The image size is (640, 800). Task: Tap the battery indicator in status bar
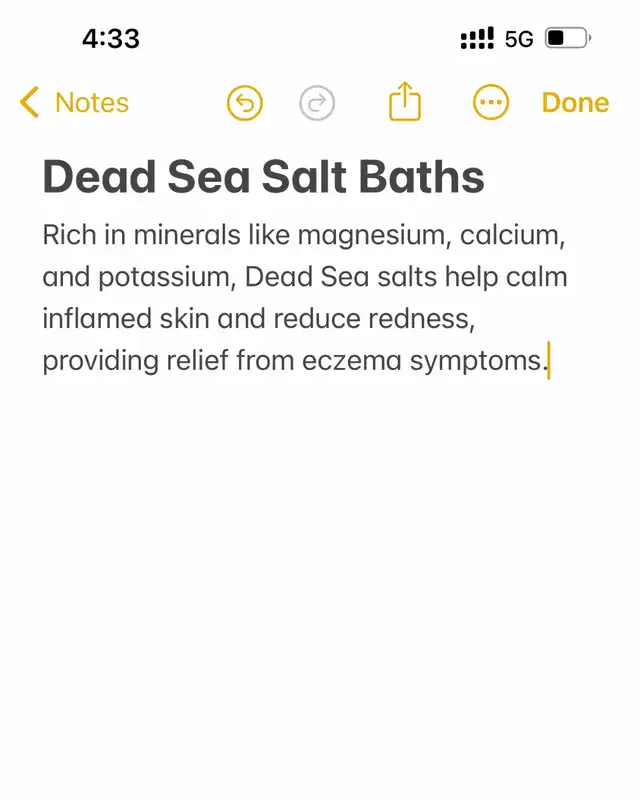[x=568, y=38]
